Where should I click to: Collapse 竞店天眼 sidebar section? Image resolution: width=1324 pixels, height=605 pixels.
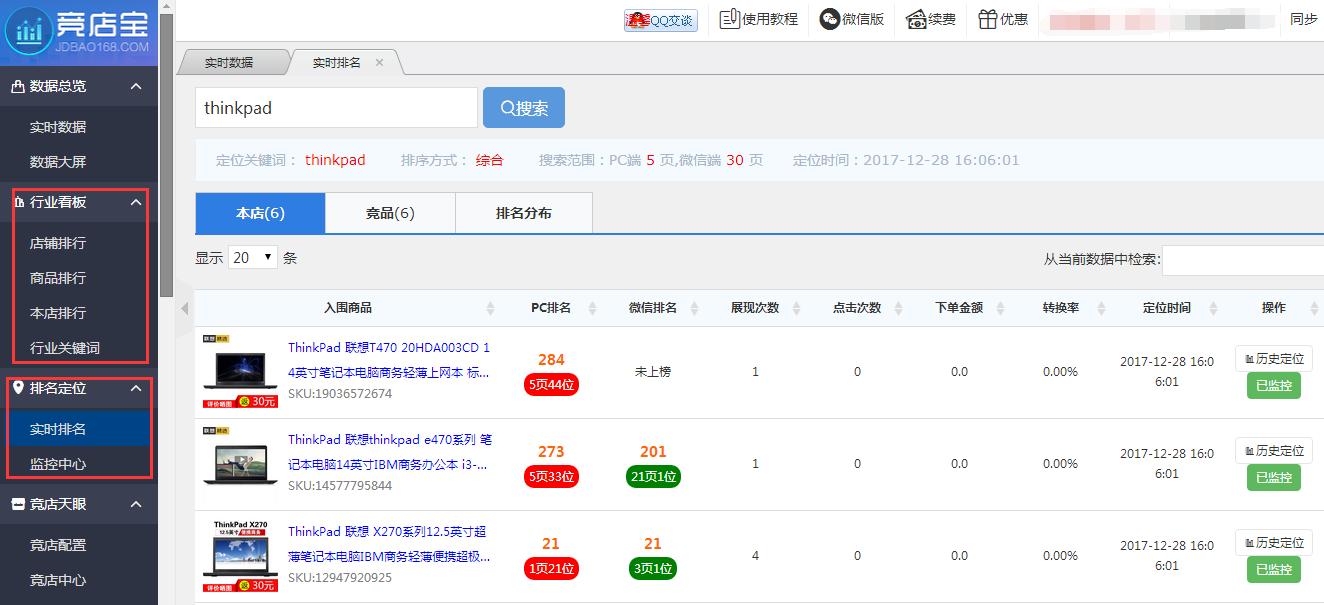click(x=136, y=505)
